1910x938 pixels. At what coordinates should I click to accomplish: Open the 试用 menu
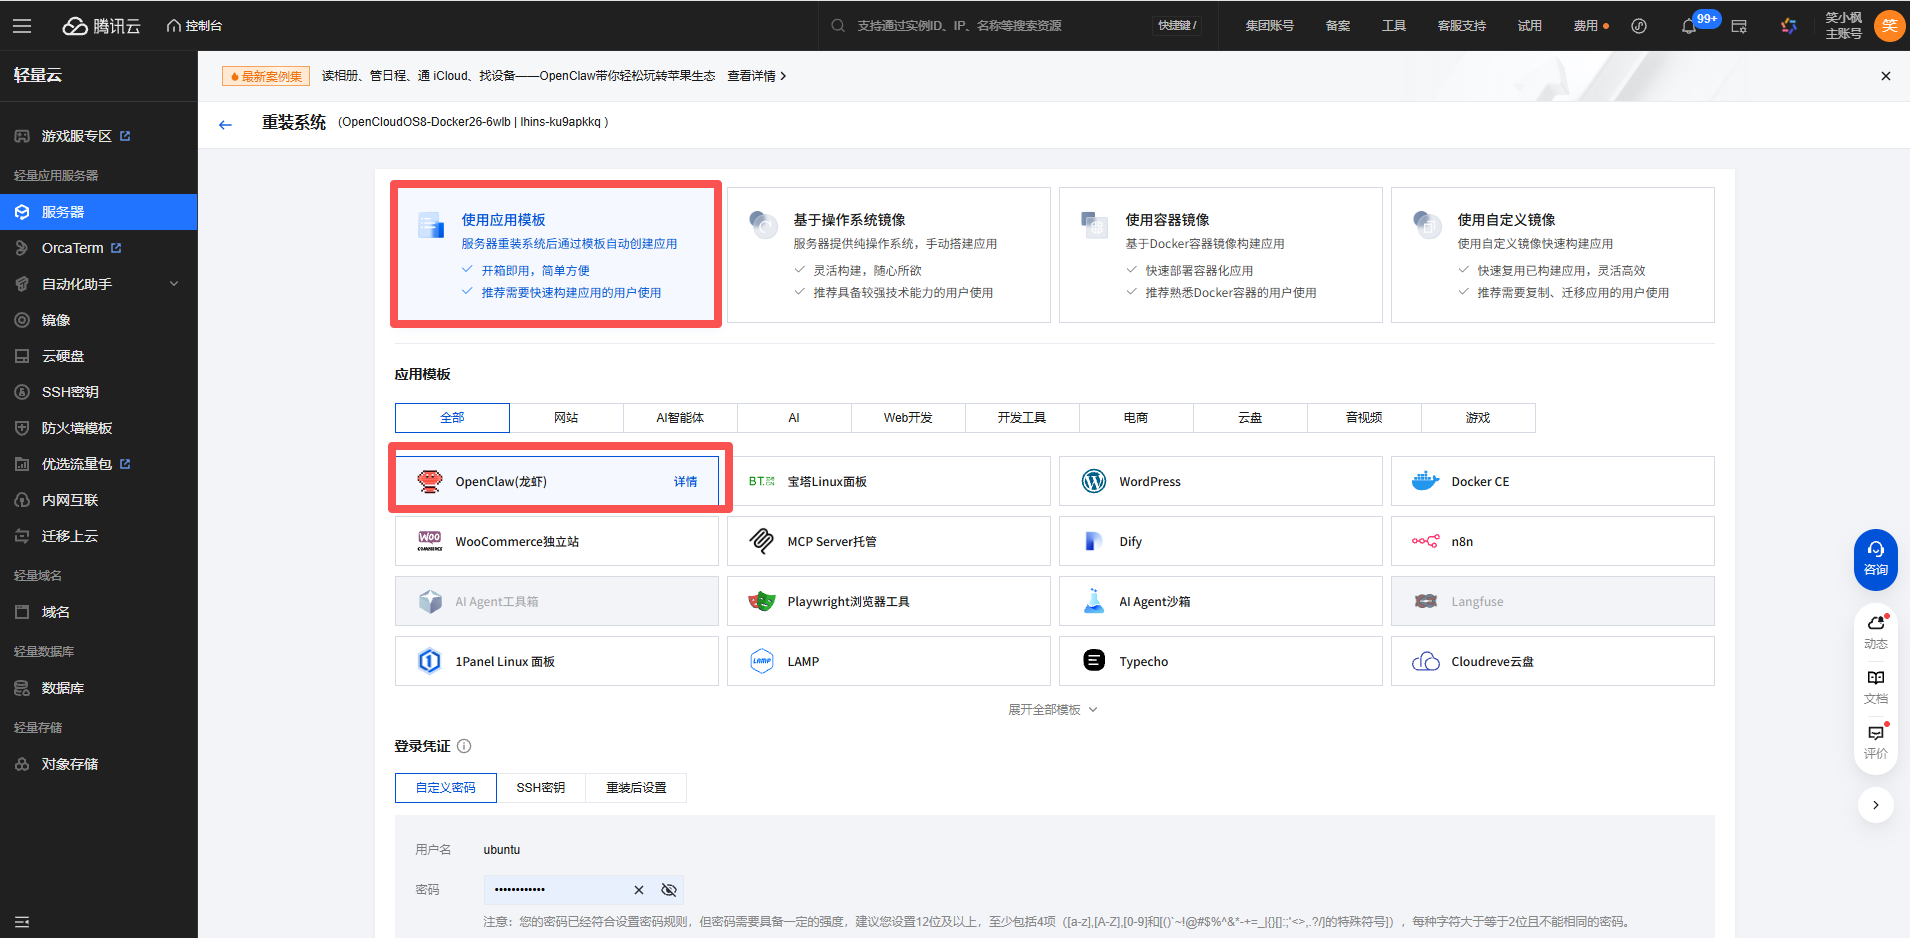(x=1530, y=26)
